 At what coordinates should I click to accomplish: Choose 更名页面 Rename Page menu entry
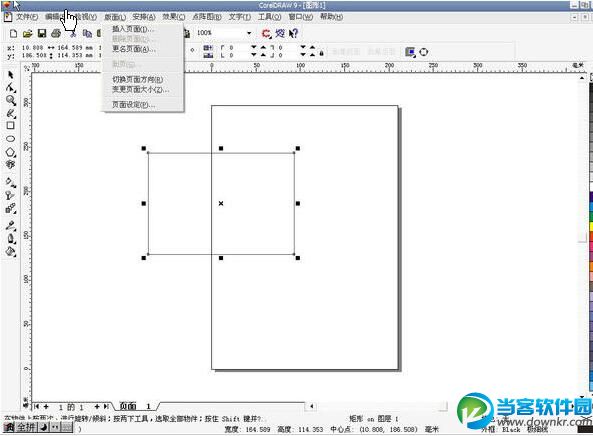coord(143,49)
